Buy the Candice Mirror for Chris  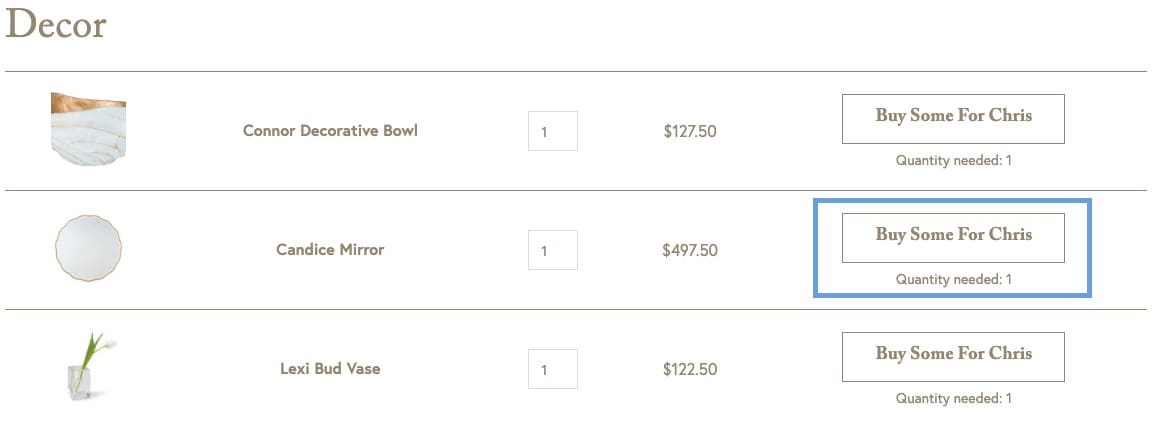point(953,238)
